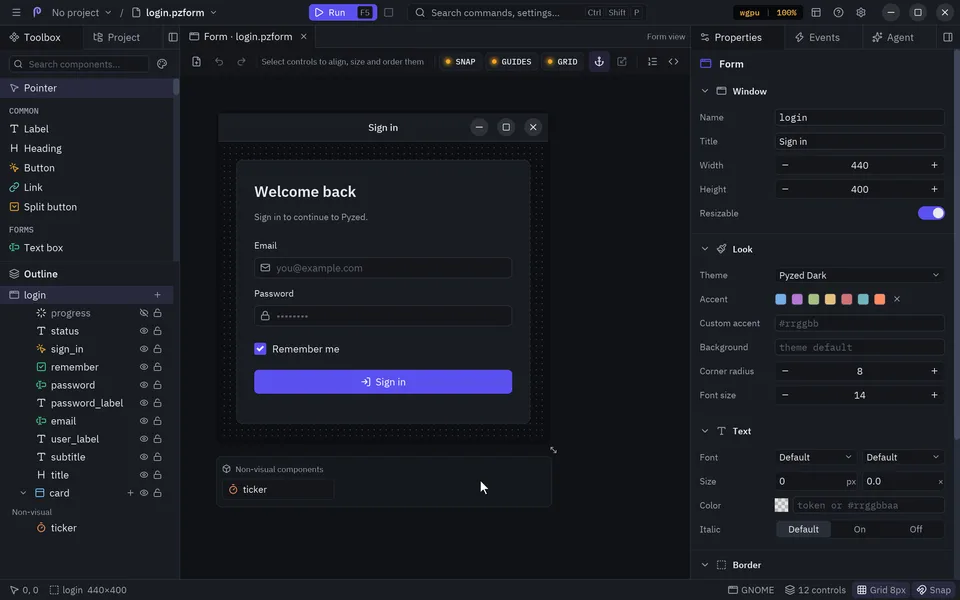Expand the Border section
The image size is (960, 600).
[705, 565]
